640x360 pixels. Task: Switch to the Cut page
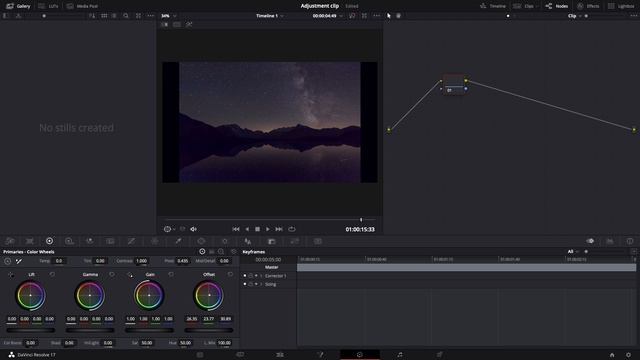coord(240,355)
